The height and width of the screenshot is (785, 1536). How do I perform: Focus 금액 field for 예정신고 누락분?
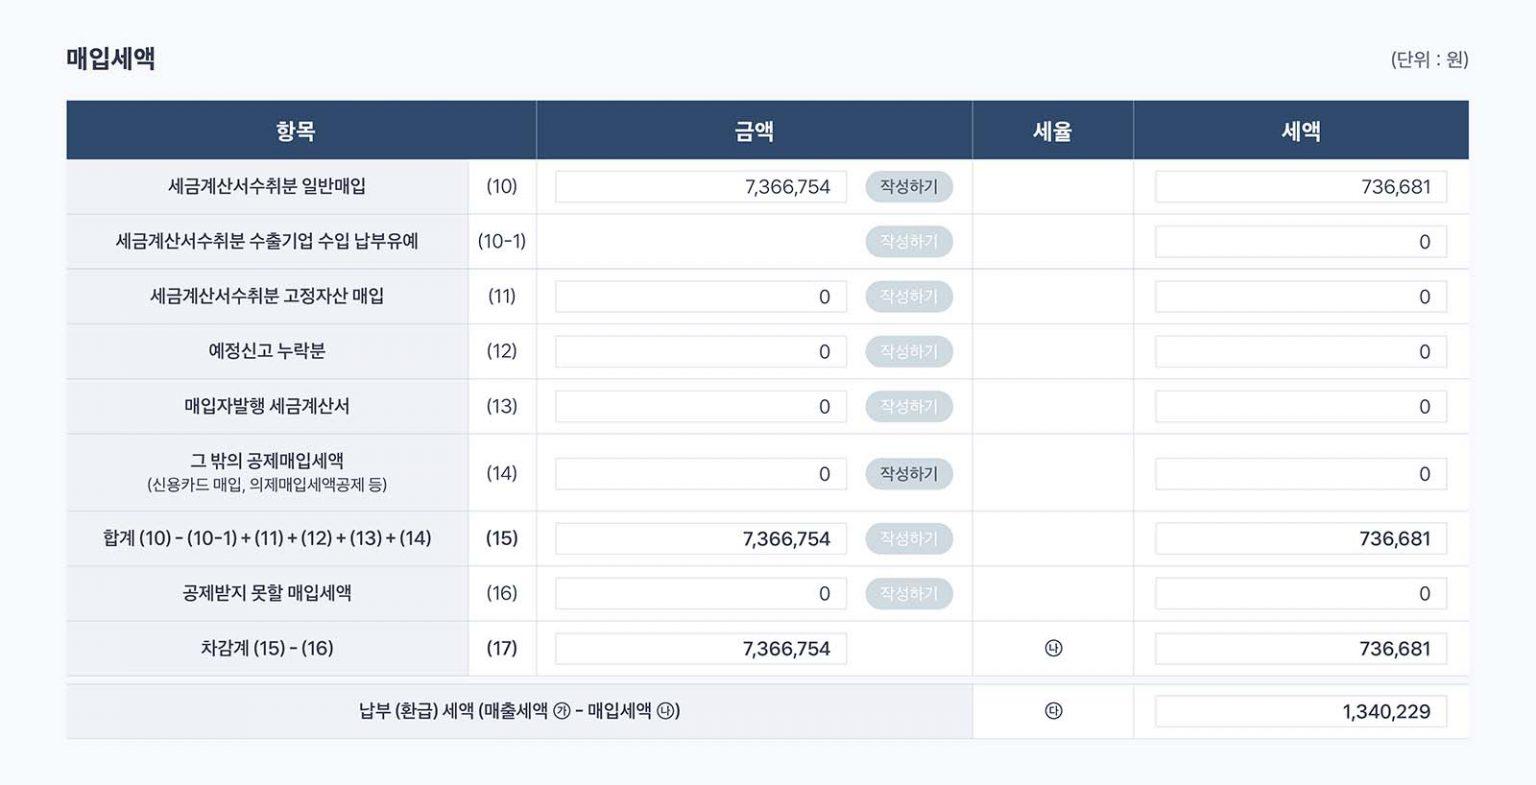click(x=700, y=352)
